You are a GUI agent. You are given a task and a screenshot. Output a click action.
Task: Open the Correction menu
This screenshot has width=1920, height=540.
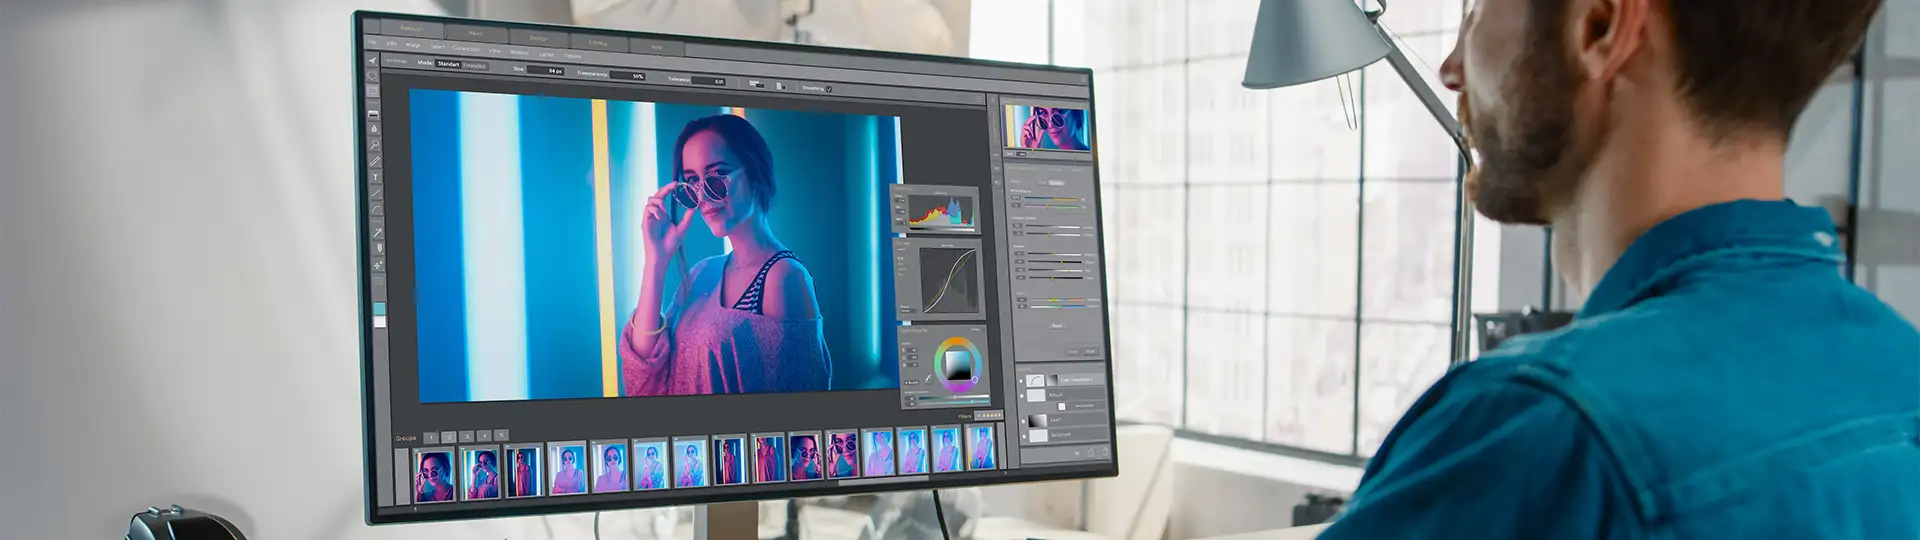[x=466, y=48]
